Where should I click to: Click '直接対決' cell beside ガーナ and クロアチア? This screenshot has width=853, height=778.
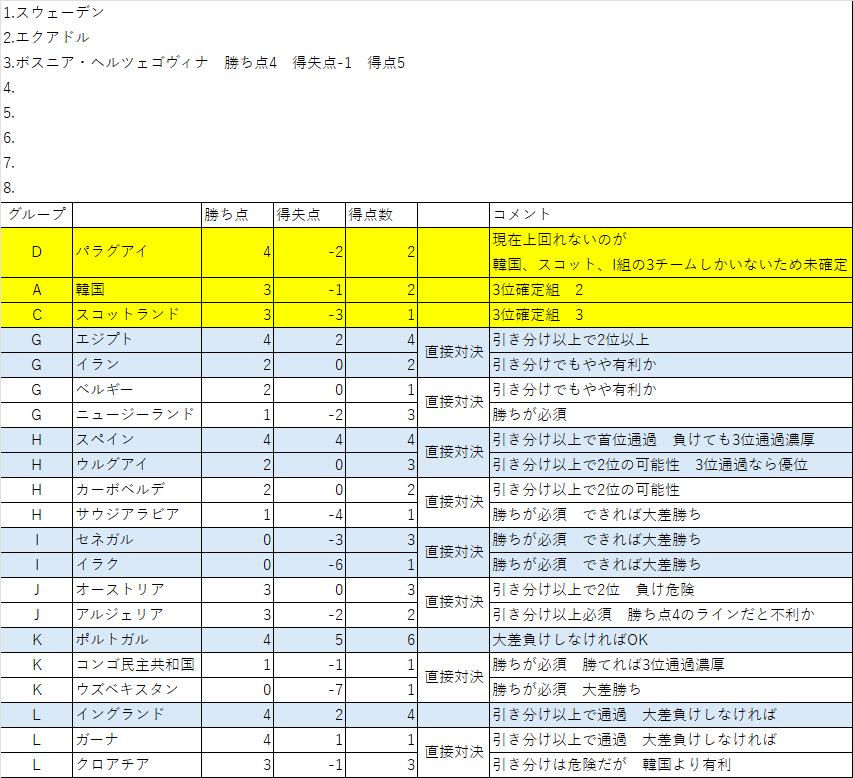coord(453,753)
